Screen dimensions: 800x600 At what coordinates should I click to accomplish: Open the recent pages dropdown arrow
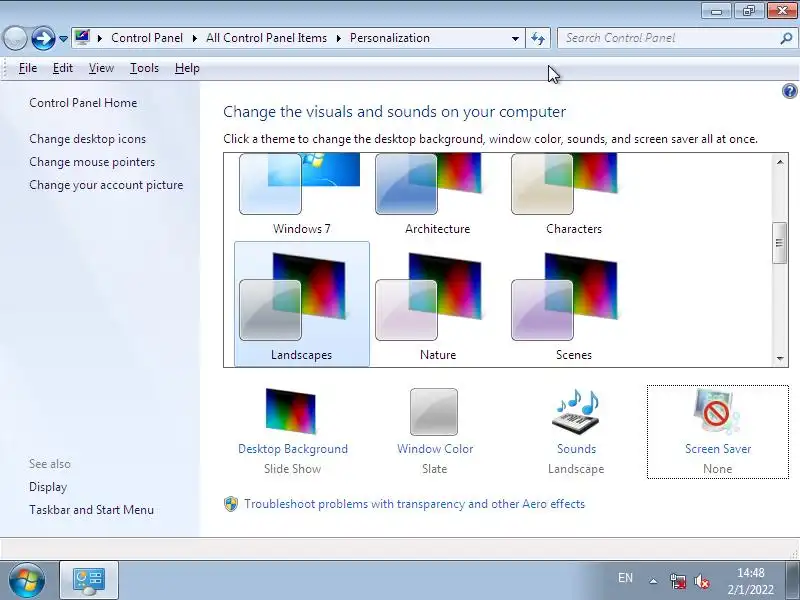point(63,39)
